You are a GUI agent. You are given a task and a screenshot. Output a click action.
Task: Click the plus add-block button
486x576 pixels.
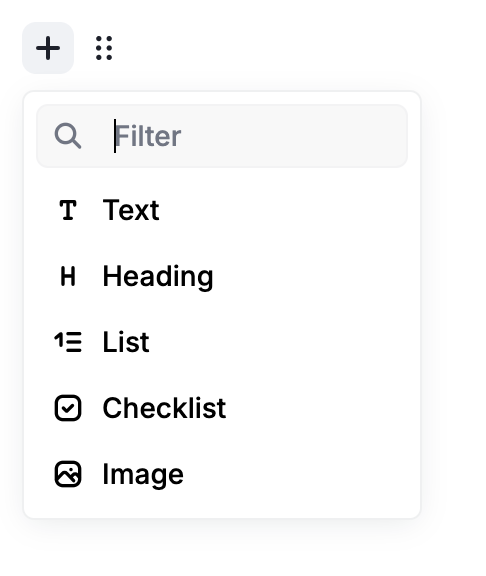[x=48, y=48]
